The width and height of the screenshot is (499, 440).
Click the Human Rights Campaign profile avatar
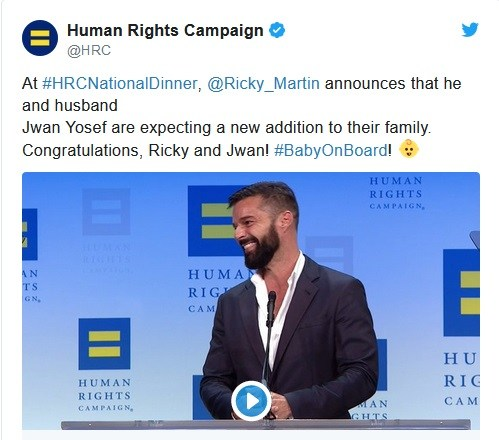tap(40, 38)
